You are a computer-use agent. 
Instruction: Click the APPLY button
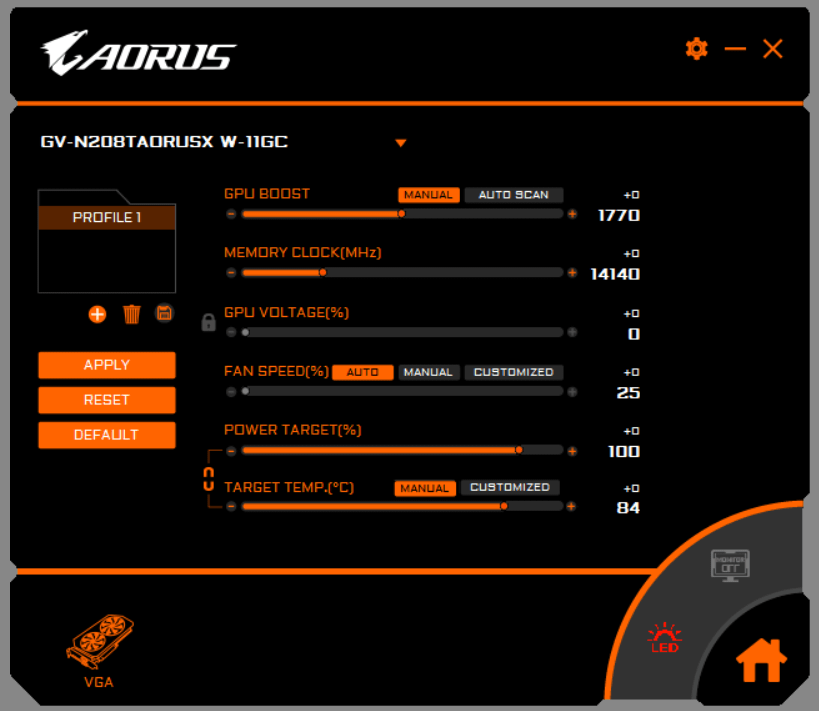[x=107, y=365]
